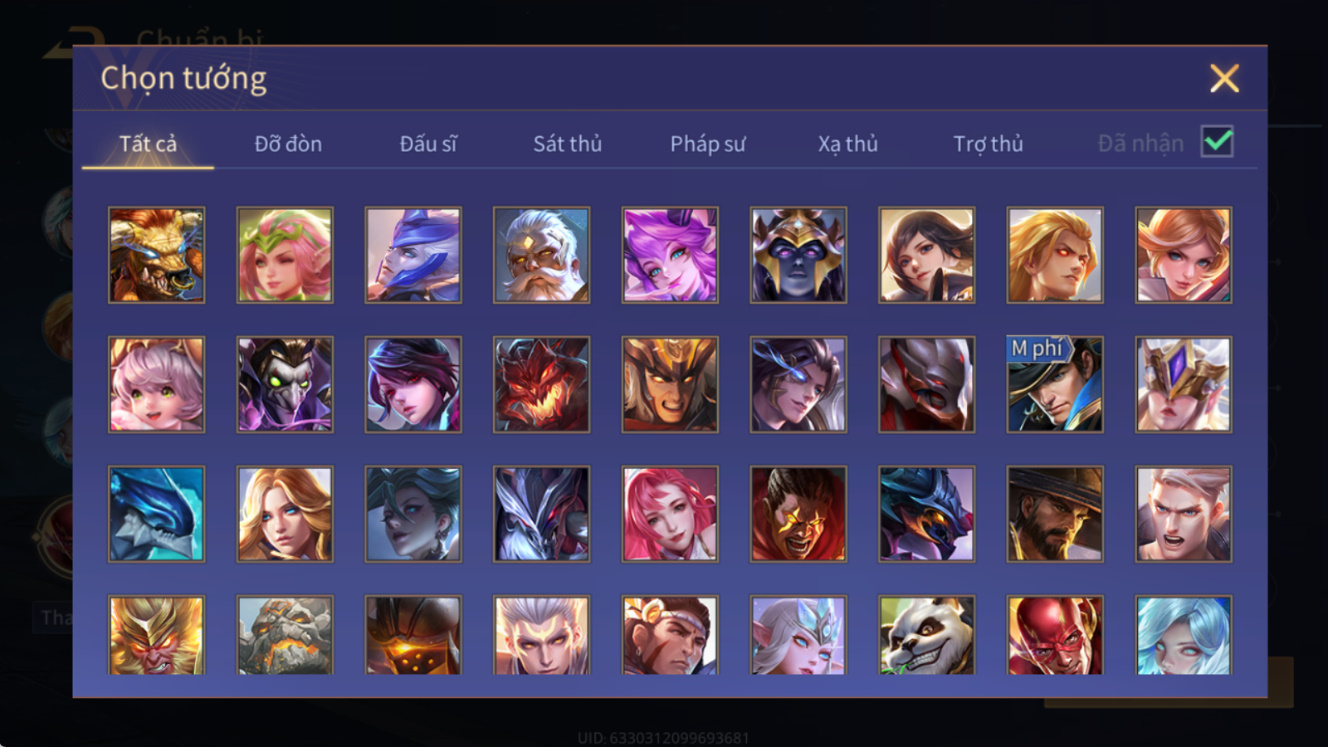This screenshot has height=747, width=1328.
Task: Pick the cowboy hat bearded hero
Action: click(1055, 514)
